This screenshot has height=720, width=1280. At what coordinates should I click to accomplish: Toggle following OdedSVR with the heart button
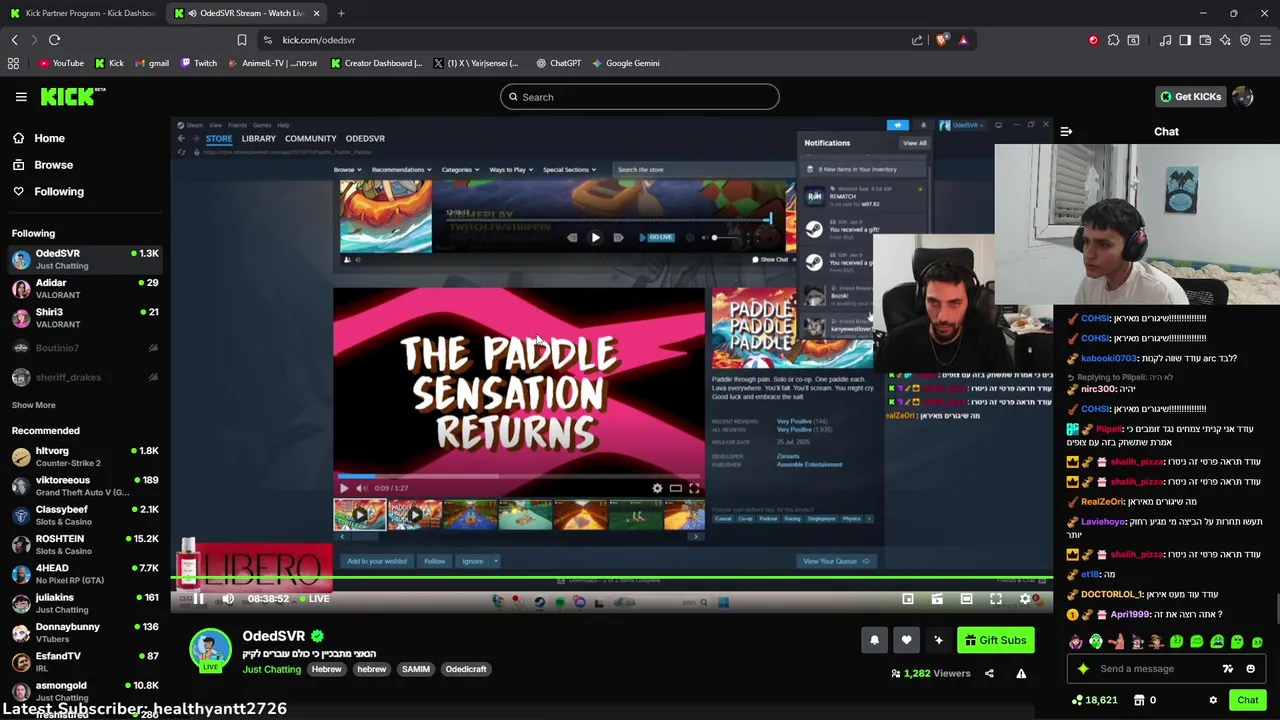pos(906,640)
